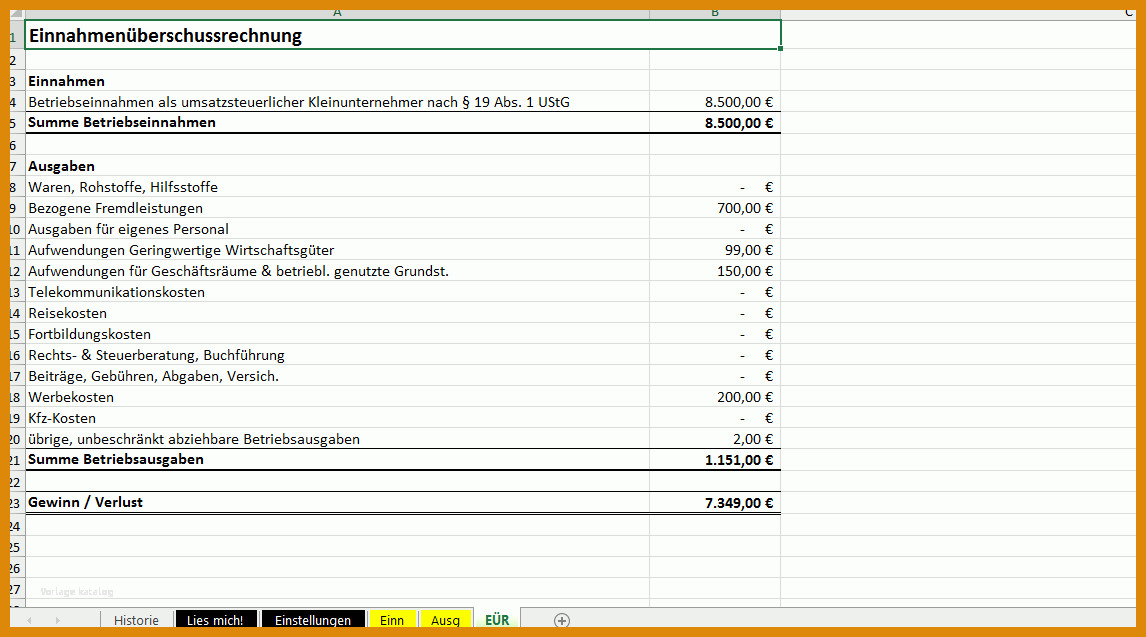The height and width of the screenshot is (637, 1146).
Task: Add a new sheet with plus icon
Action: pos(561,620)
